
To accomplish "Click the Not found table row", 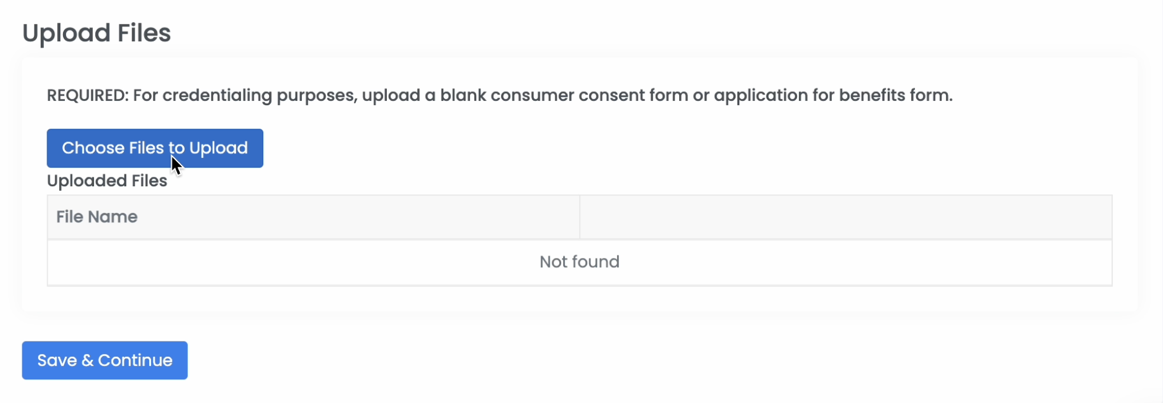I will tap(579, 262).
